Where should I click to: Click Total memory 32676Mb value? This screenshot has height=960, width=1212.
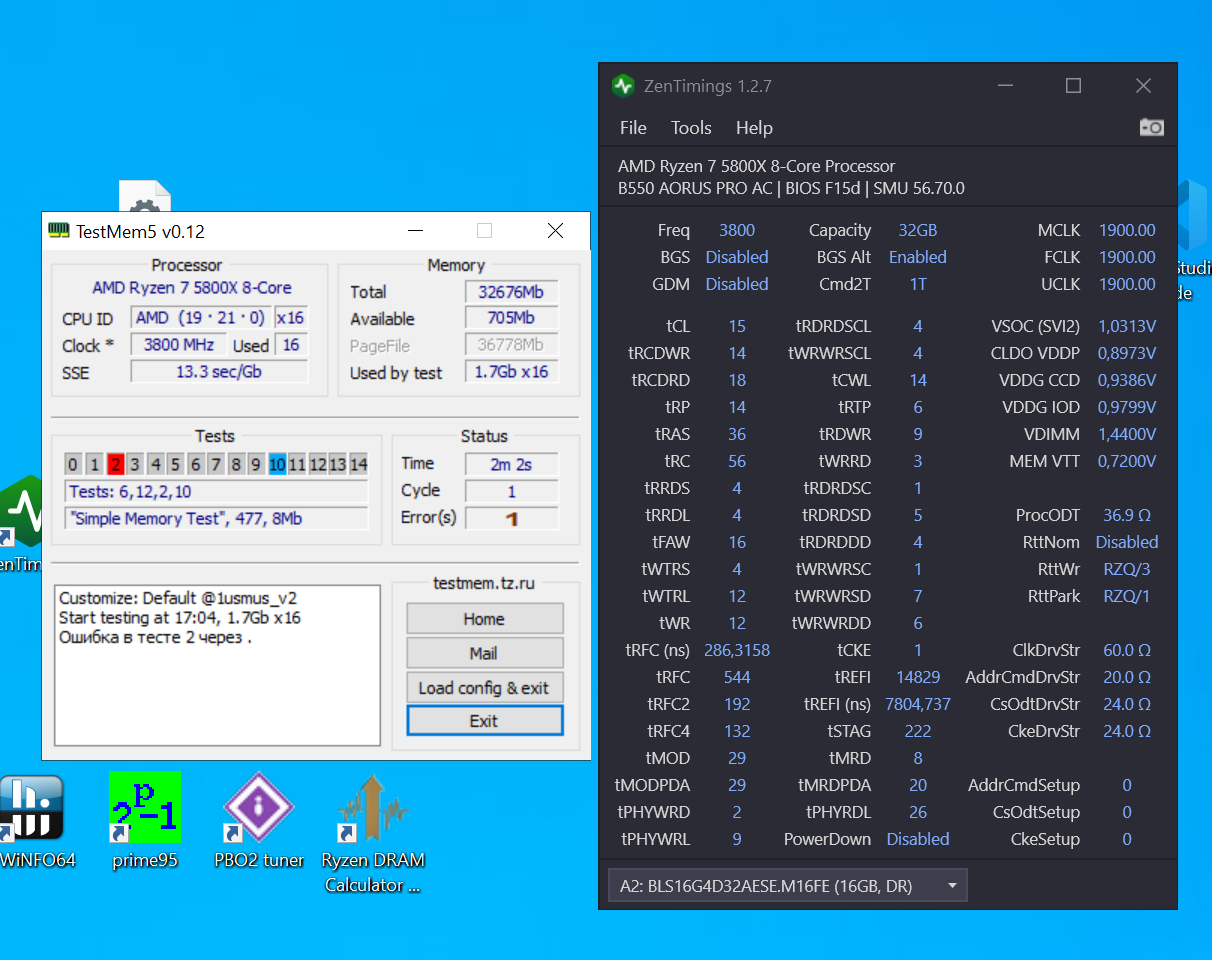[x=511, y=292]
